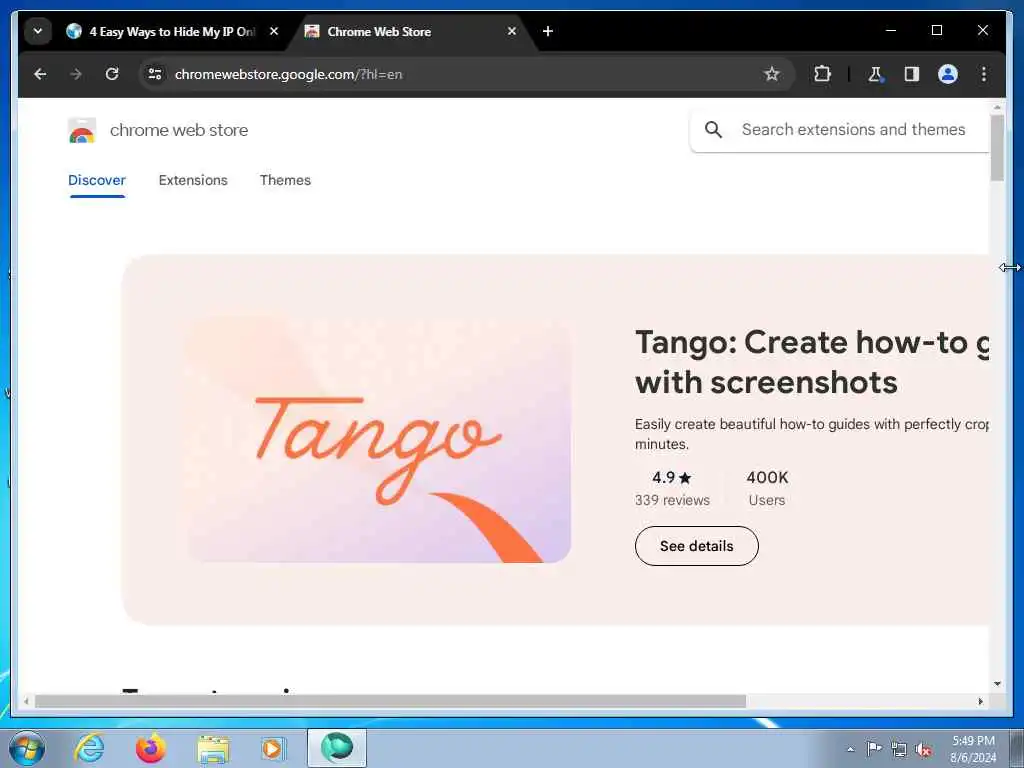The height and width of the screenshot is (768, 1024).
Task: Open Windows Explorer from the taskbar
Action: tap(213, 749)
